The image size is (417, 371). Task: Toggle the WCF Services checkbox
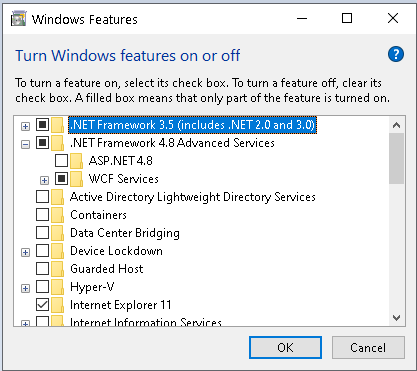[x=61, y=179]
